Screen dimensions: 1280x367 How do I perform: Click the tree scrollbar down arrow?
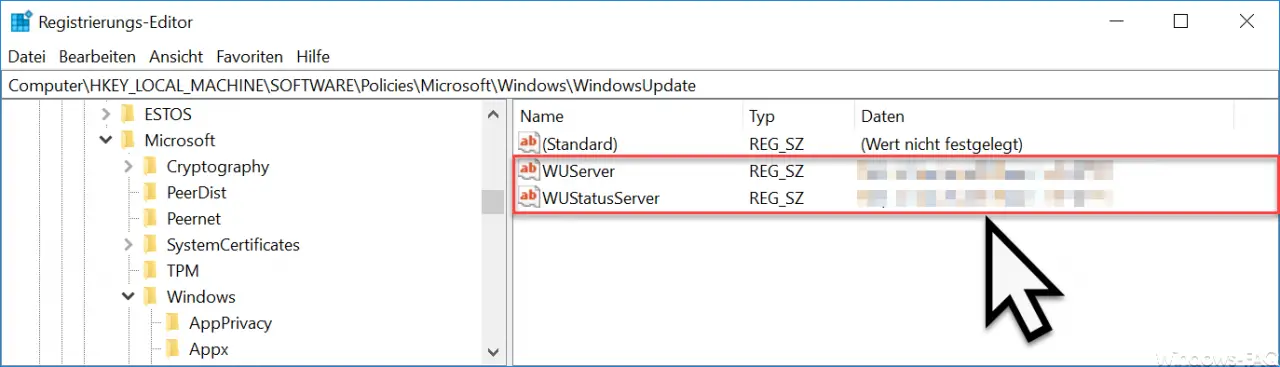pos(493,351)
